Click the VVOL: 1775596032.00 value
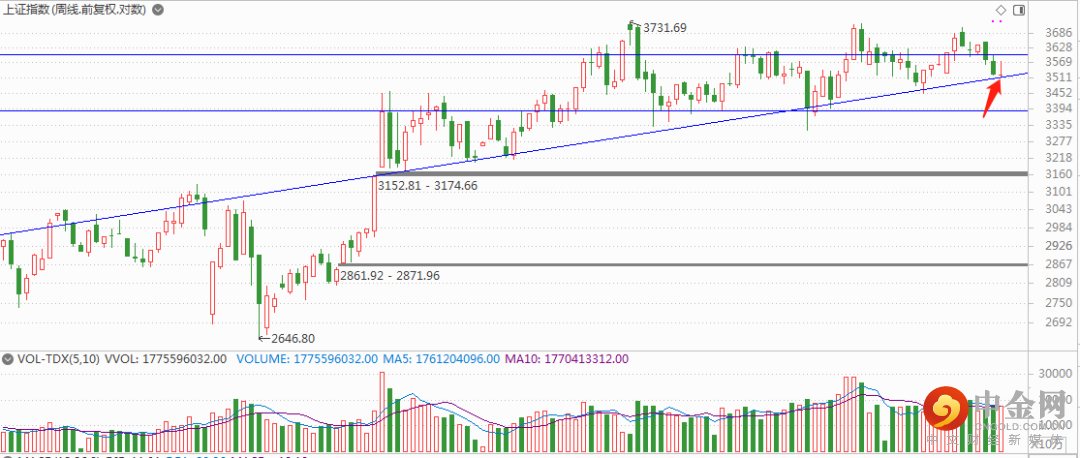The width and height of the screenshot is (1080, 458). click(165, 359)
